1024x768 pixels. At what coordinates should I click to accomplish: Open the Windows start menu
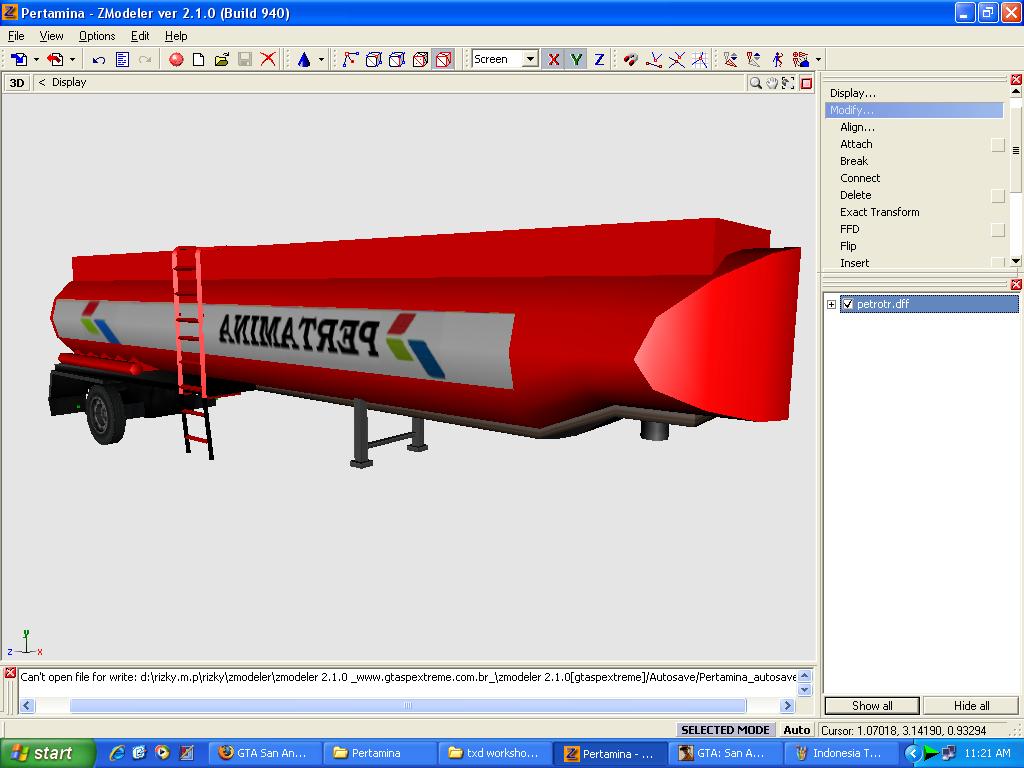tap(47, 753)
